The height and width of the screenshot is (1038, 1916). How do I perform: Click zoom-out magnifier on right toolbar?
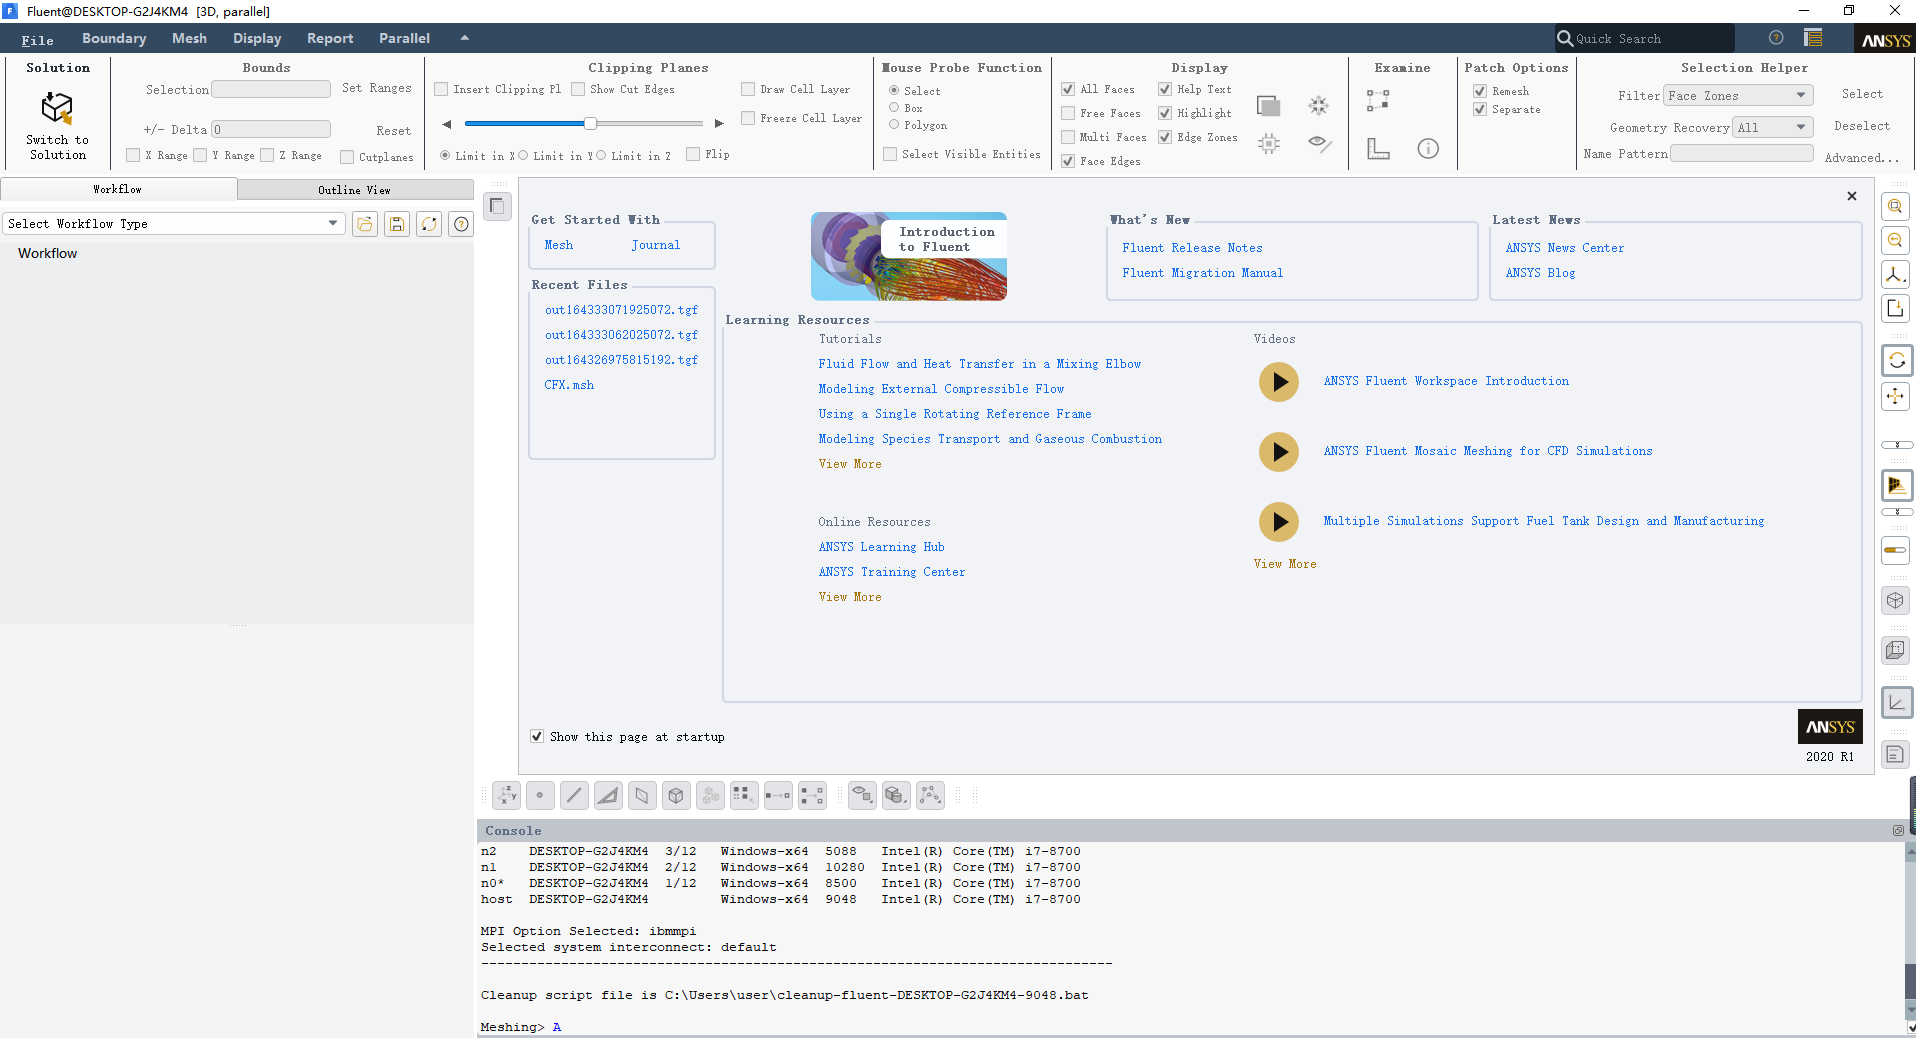click(x=1895, y=240)
